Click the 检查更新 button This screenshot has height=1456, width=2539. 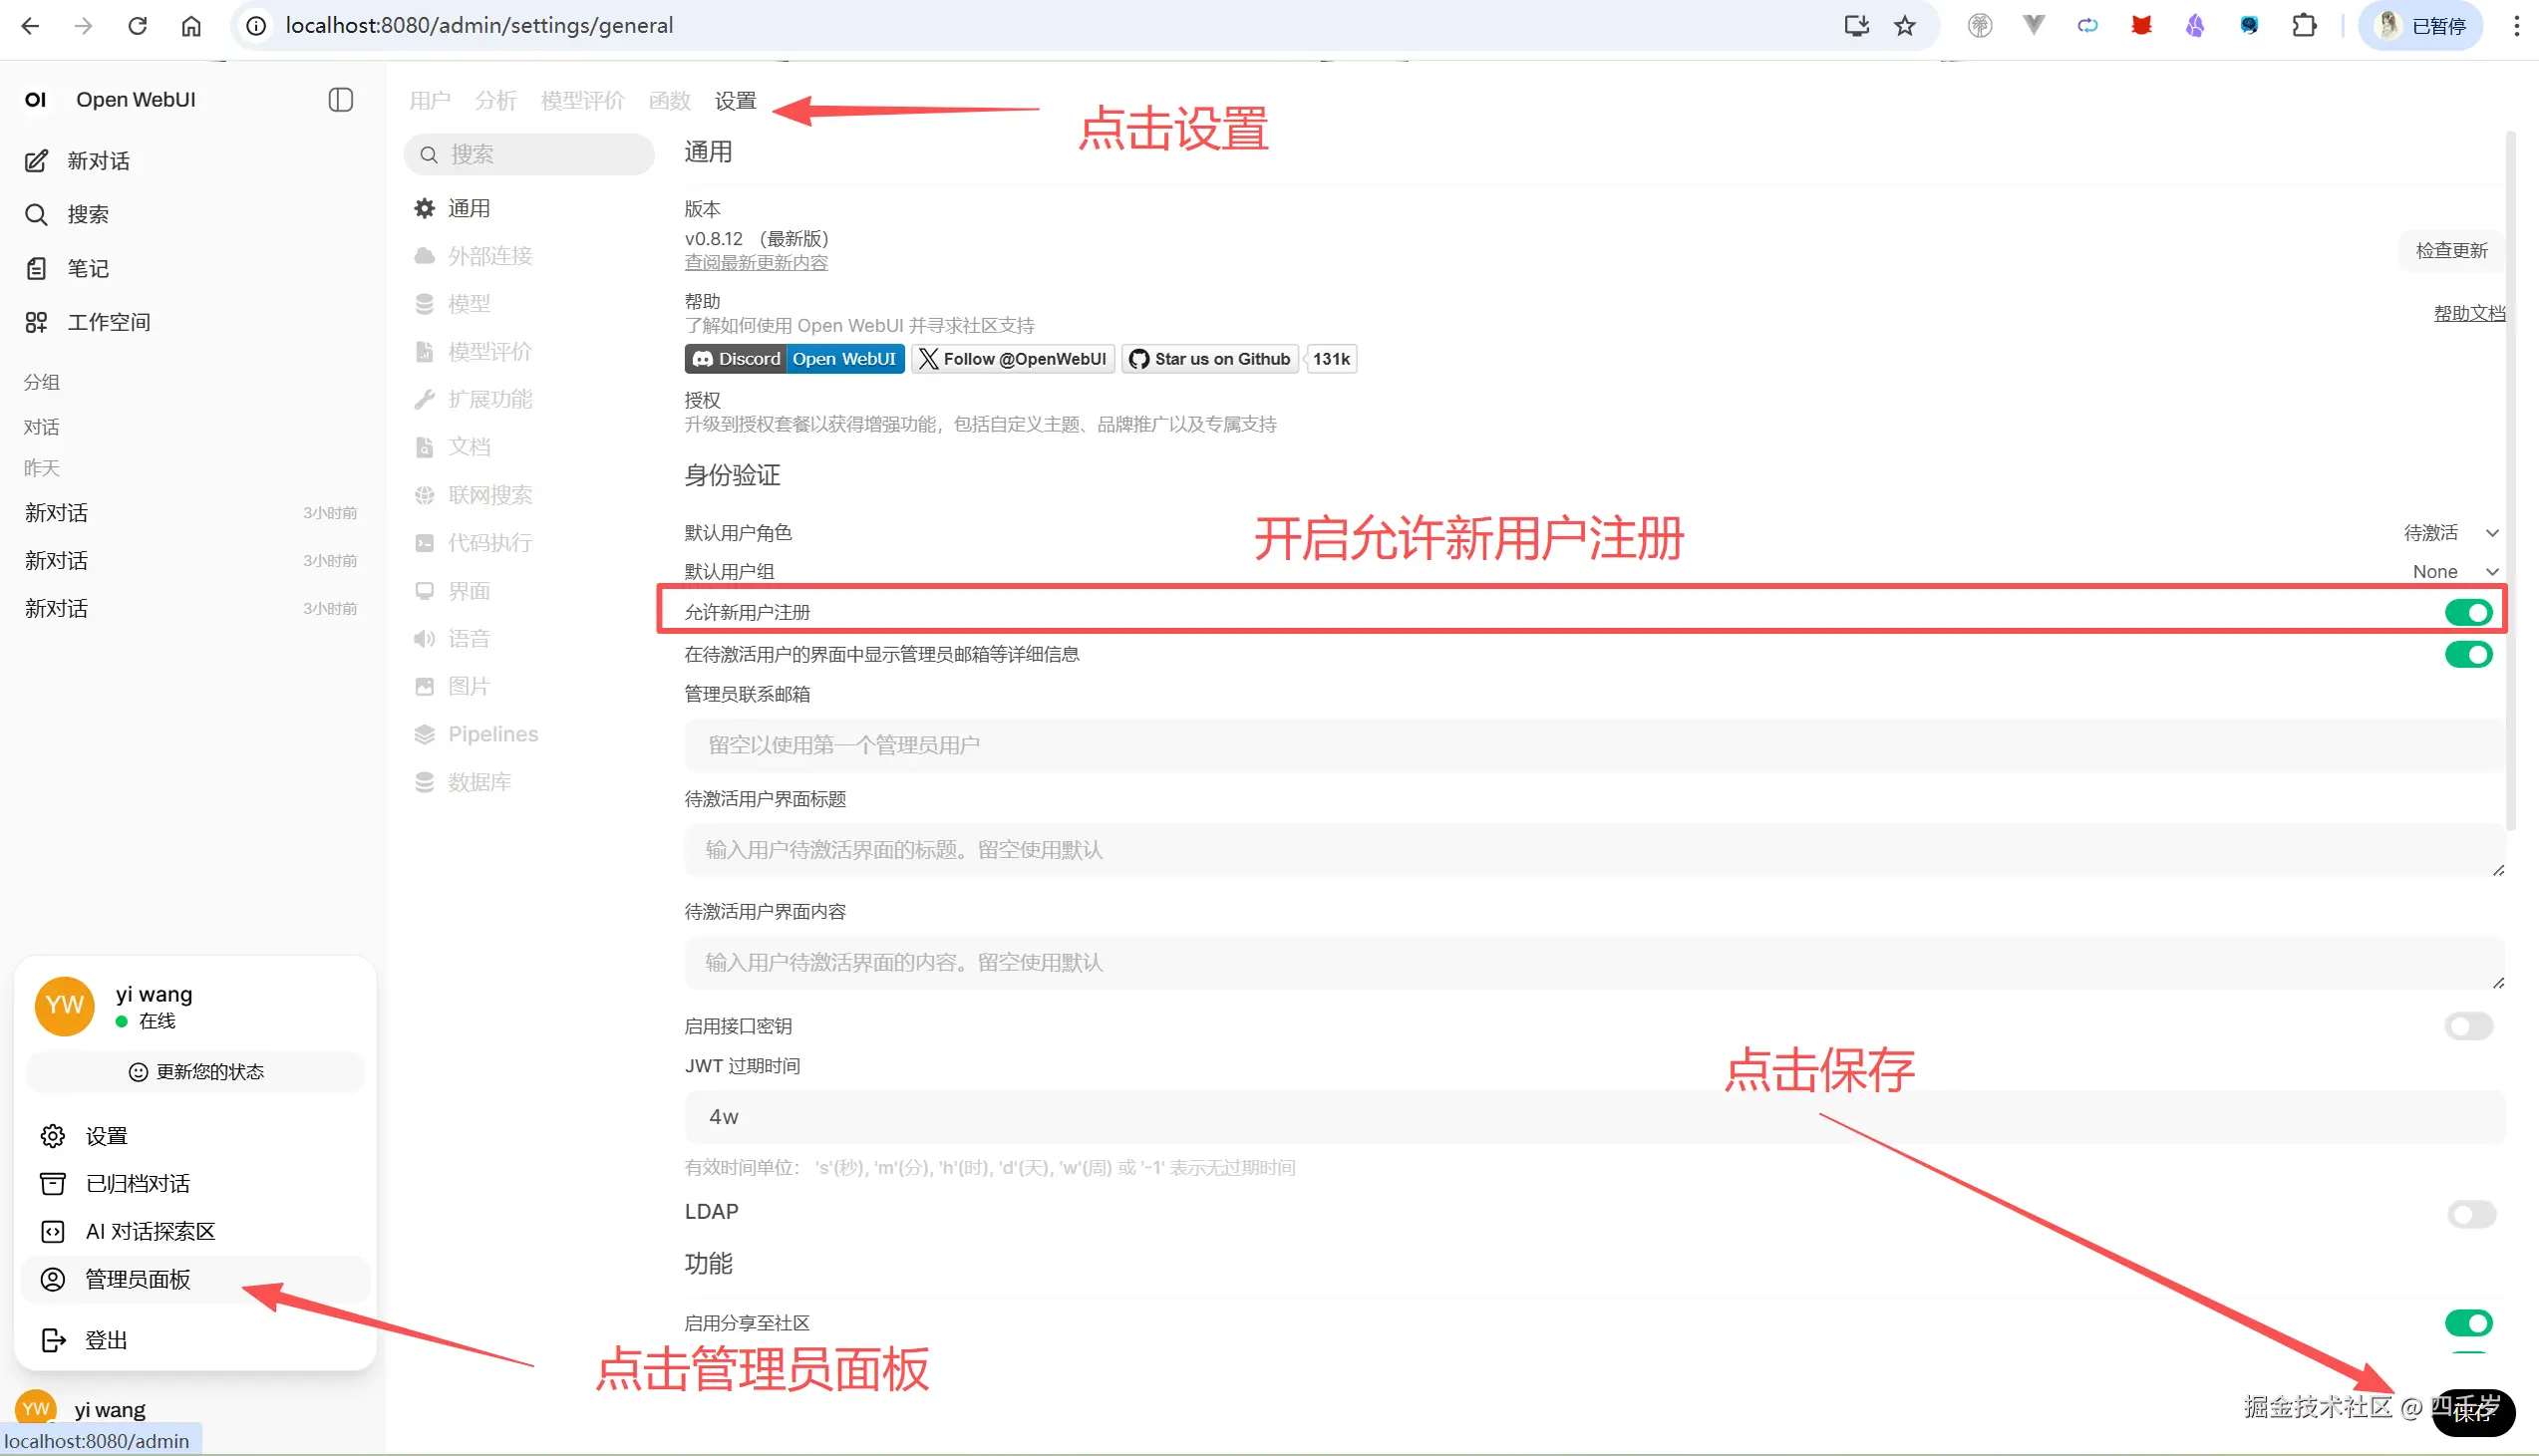[x=2450, y=250]
